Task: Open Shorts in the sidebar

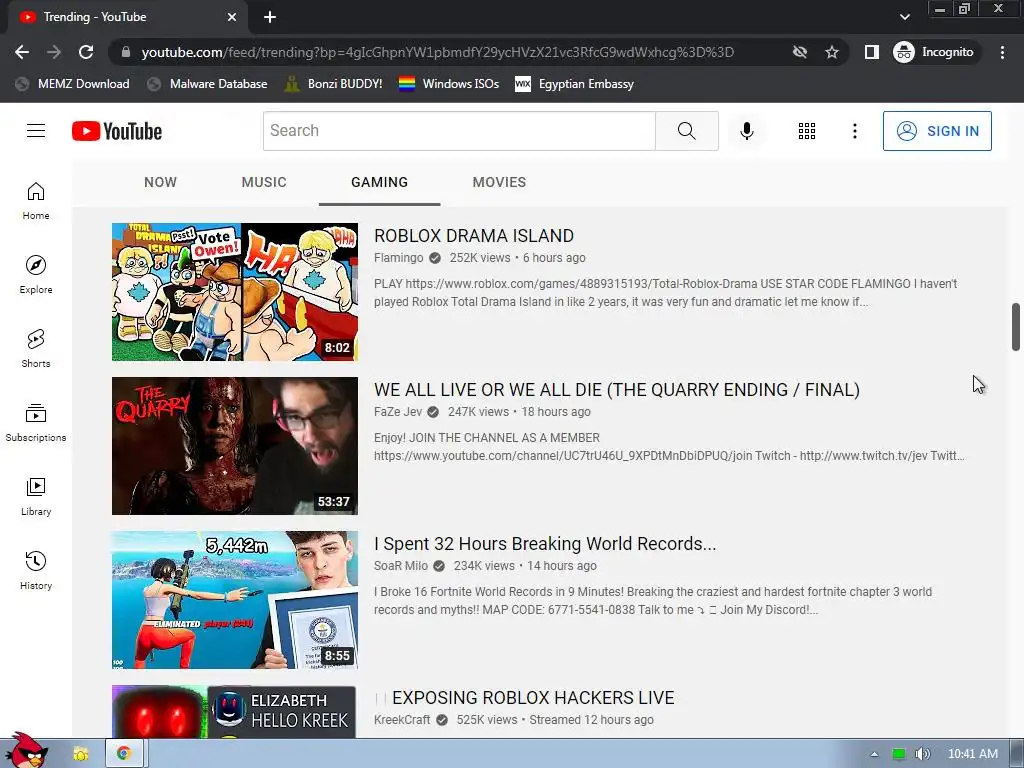Action: 36,349
